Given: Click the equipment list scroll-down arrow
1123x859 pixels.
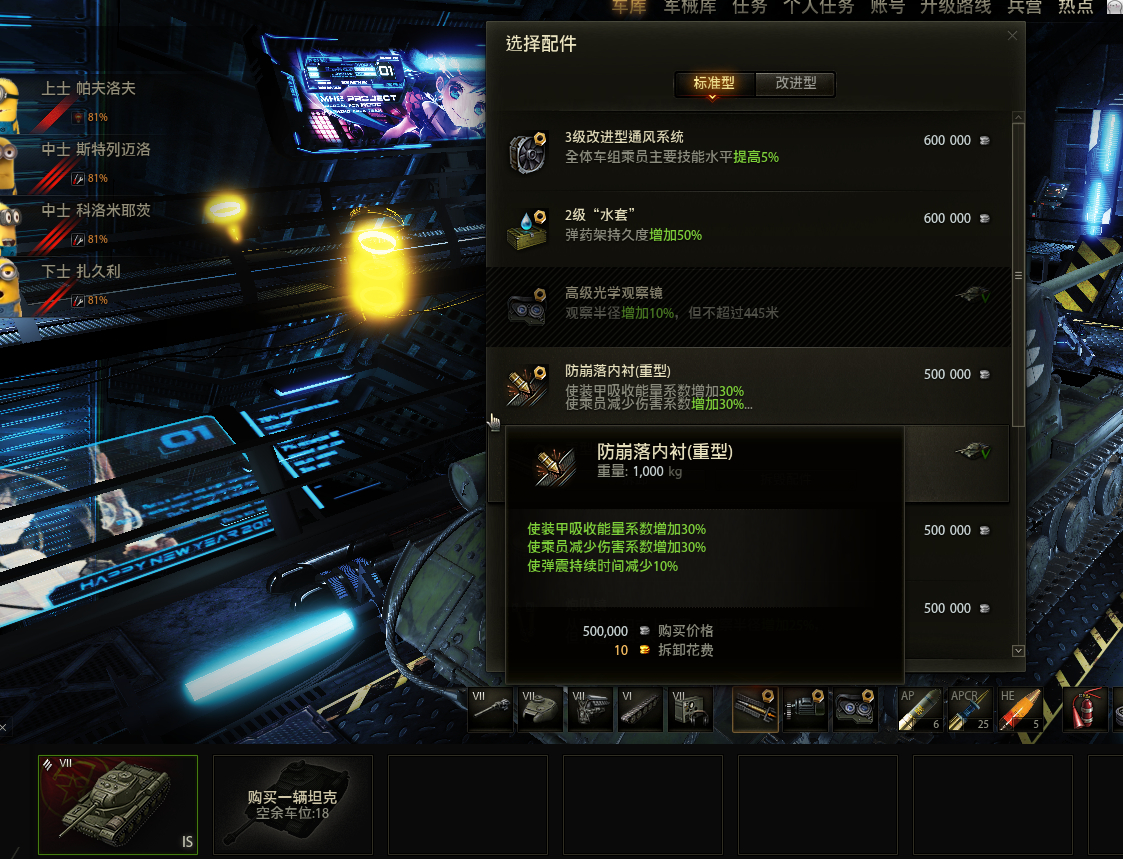Looking at the screenshot, I should pyautogui.click(x=1018, y=651).
